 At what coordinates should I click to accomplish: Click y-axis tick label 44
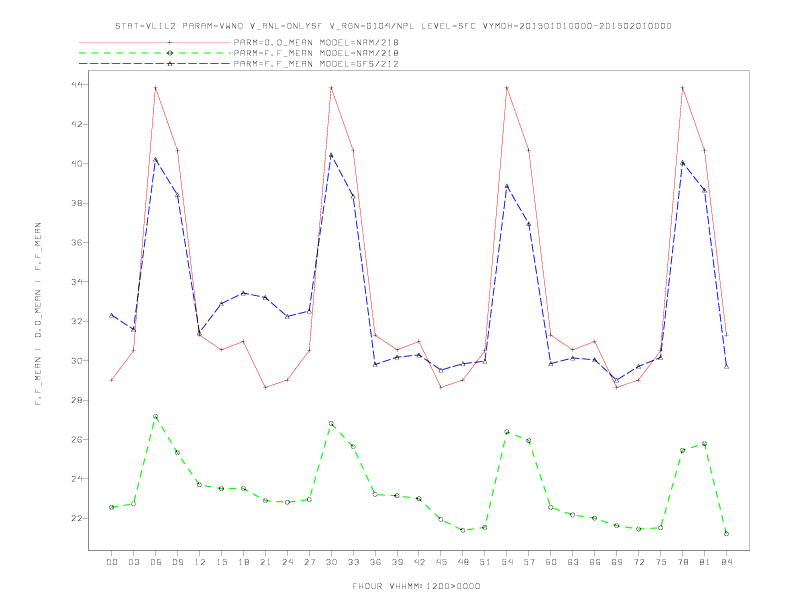(x=76, y=84)
